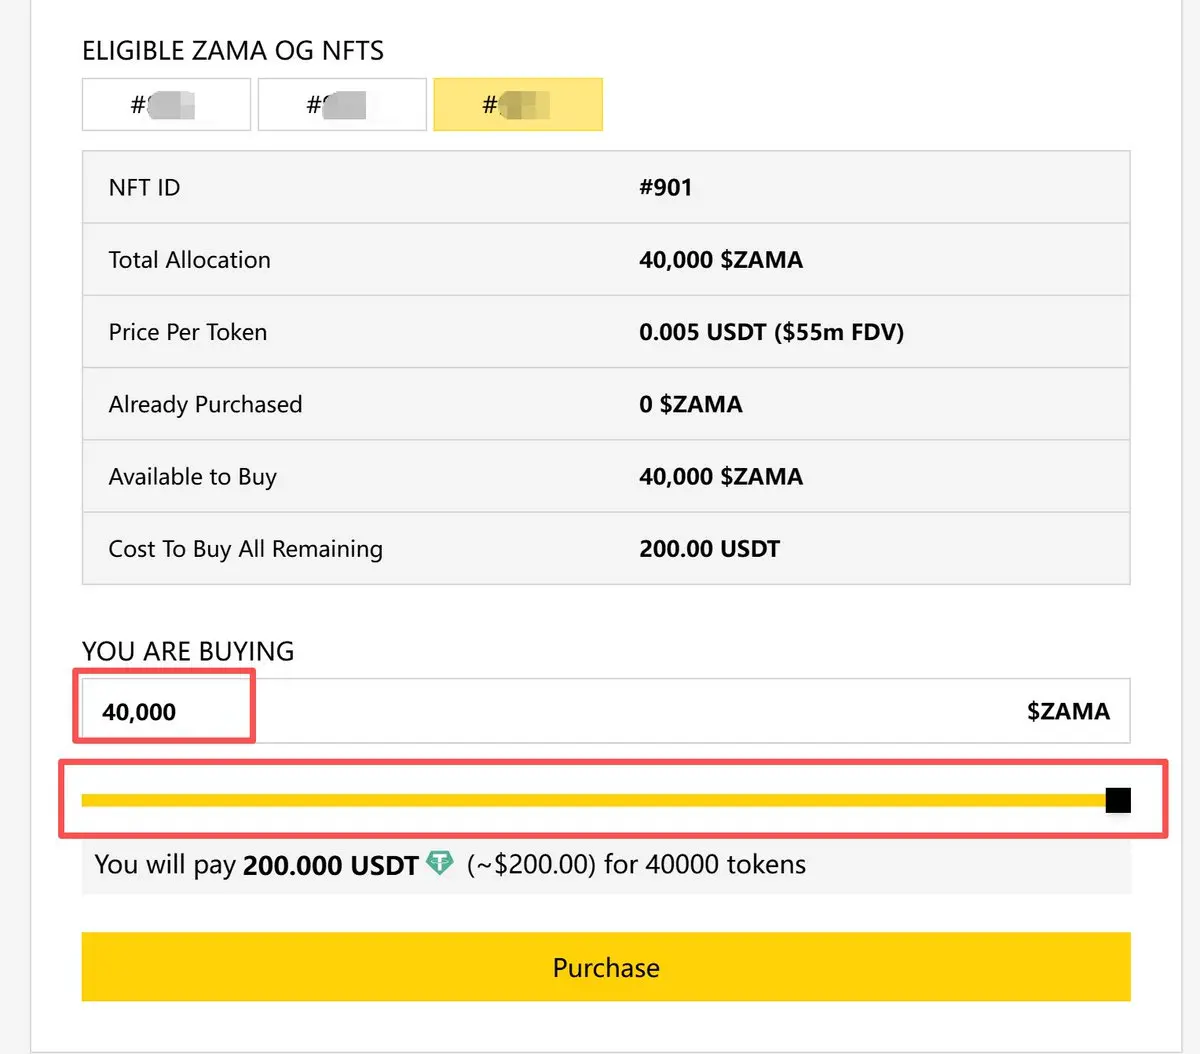Click the 0 $ZAMA value
This screenshot has width=1200, height=1054.
coord(691,404)
